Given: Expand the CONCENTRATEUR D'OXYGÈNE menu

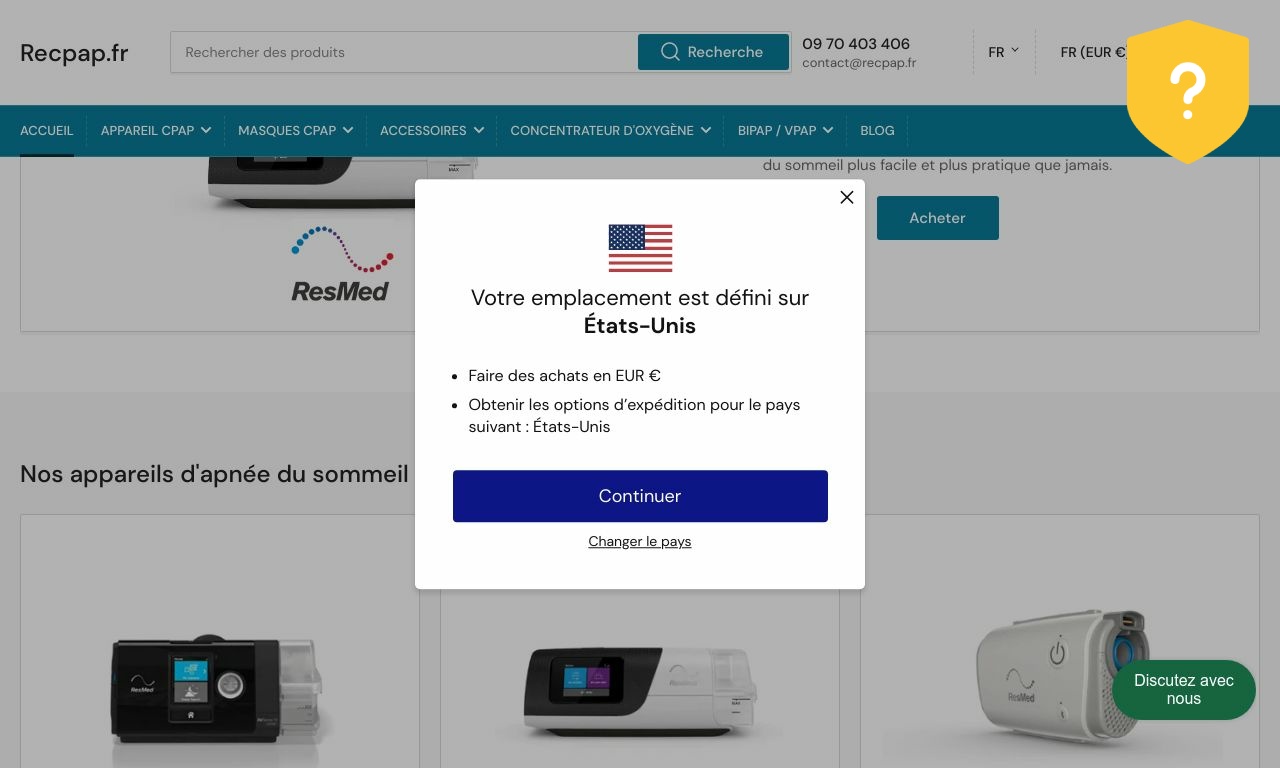Looking at the screenshot, I should coord(610,130).
